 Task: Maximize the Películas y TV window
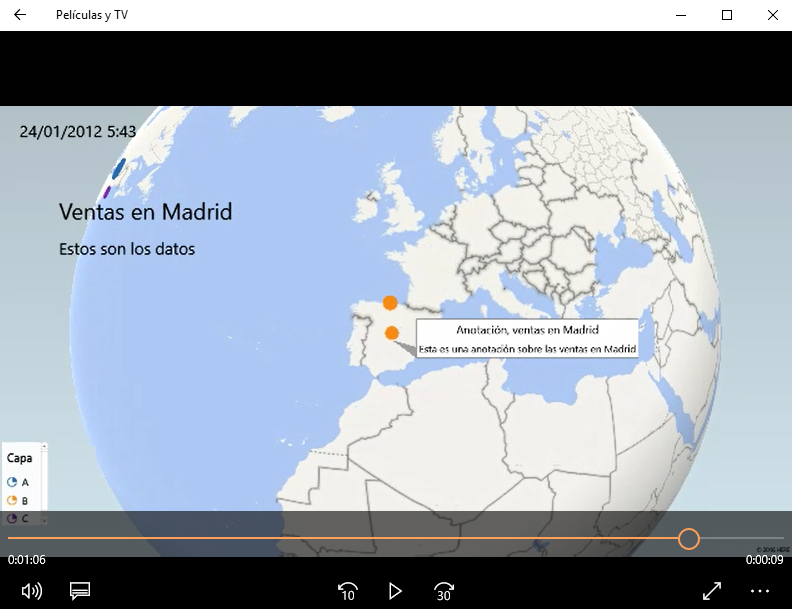coord(727,15)
